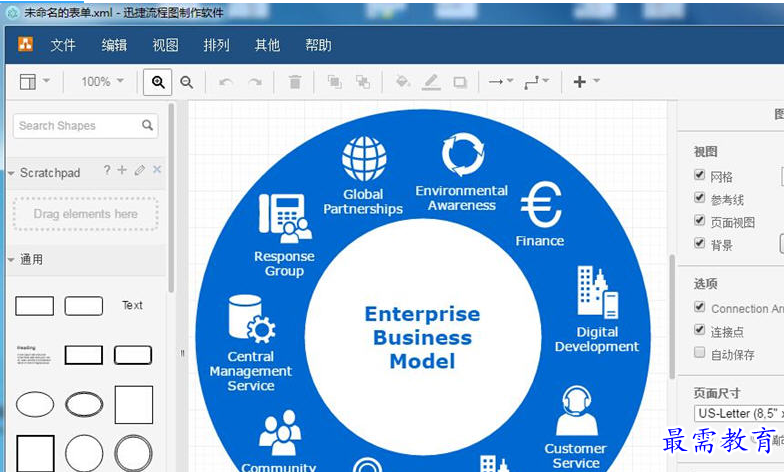Select the thick-bordered square shape in bottom row
The width and height of the screenshot is (784, 472).
[35, 453]
